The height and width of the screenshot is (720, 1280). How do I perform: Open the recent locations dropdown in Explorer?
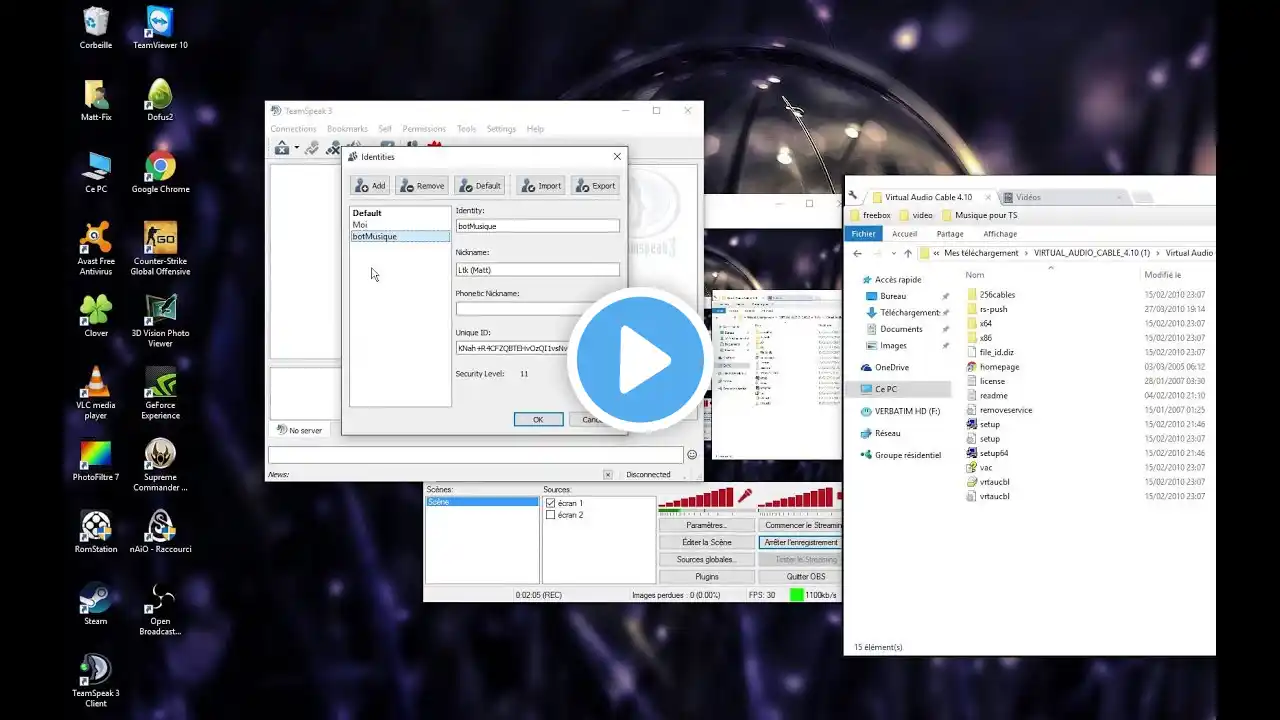coord(892,253)
